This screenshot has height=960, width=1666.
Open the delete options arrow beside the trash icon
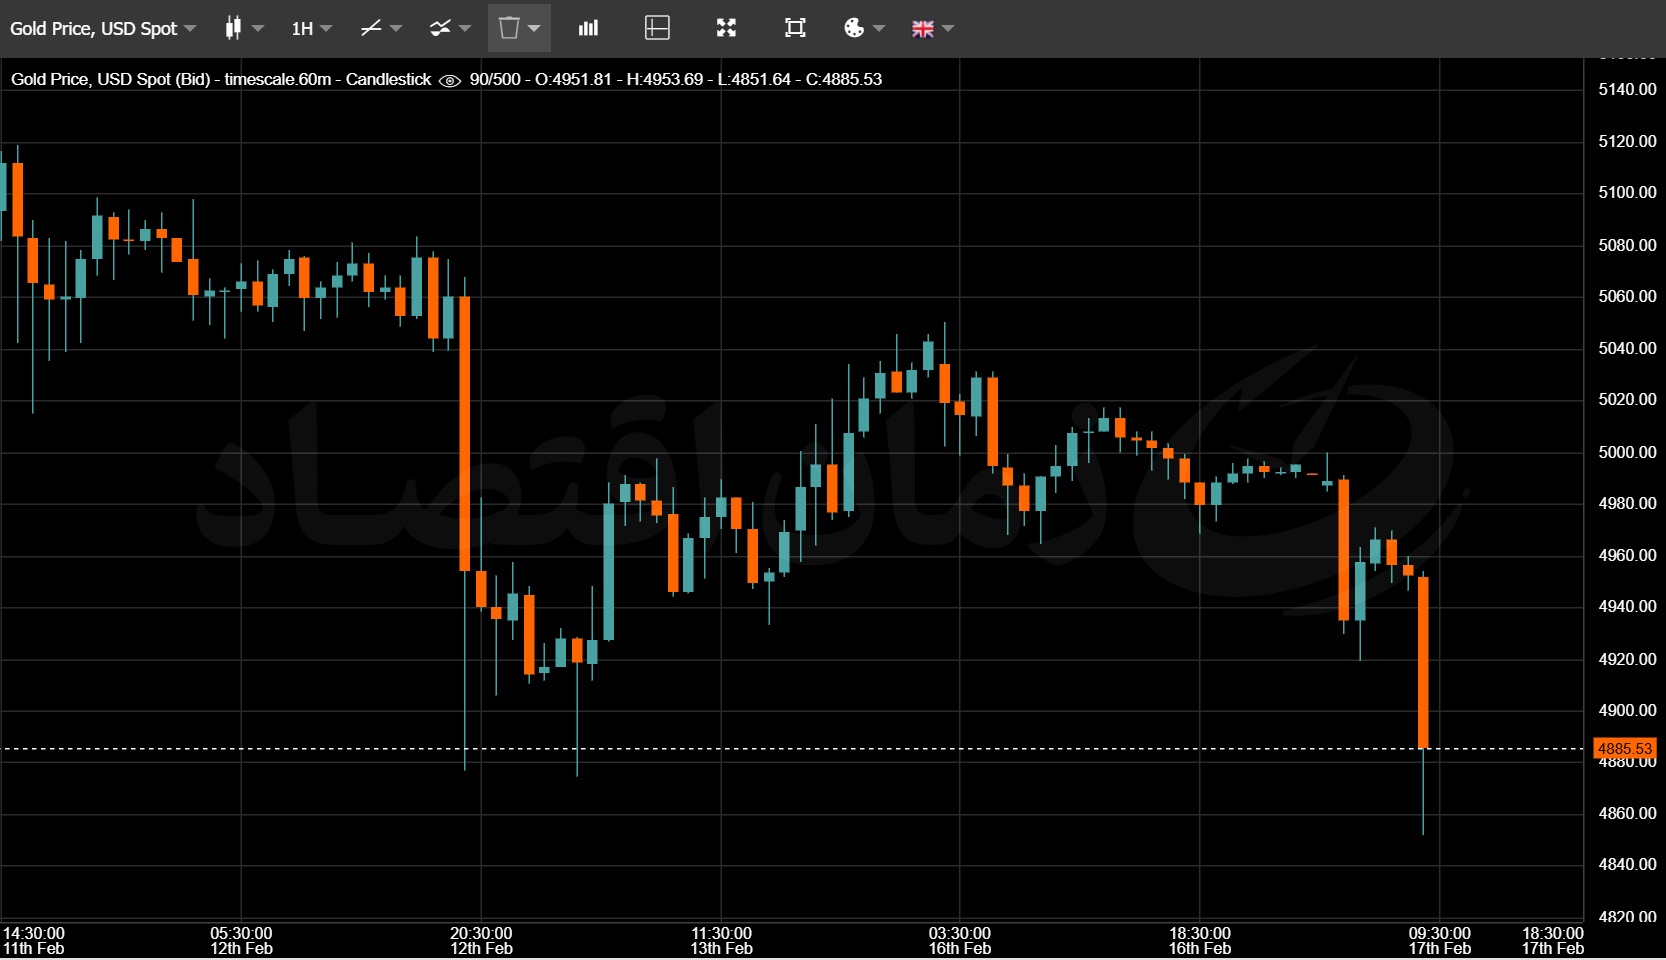coord(535,28)
